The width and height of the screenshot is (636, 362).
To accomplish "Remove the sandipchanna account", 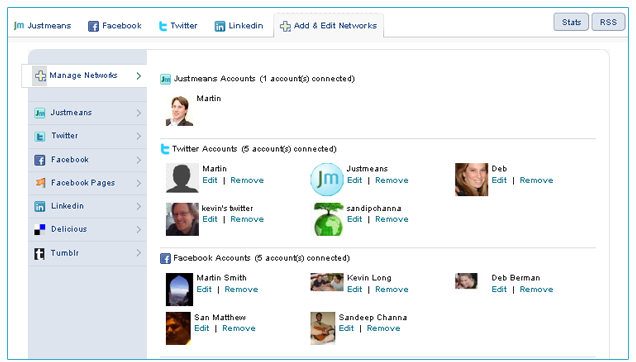I will click(x=392, y=219).
